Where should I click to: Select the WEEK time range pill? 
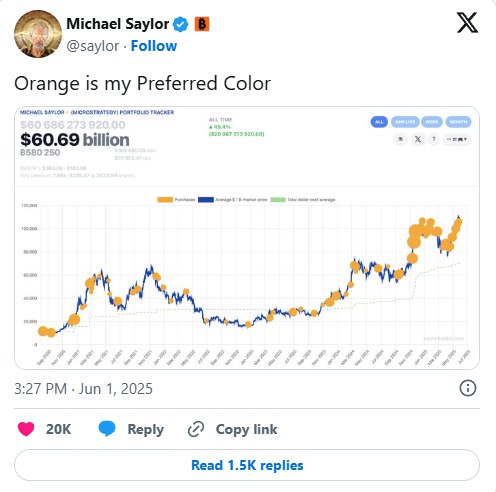[432, 122]
